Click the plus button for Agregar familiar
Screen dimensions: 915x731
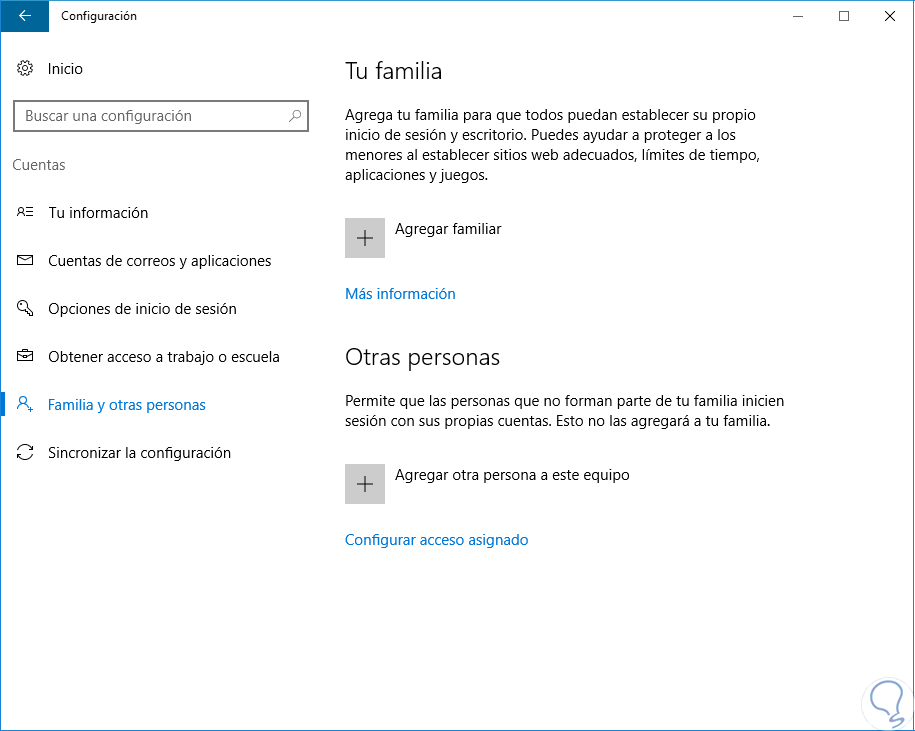point(365,238)
